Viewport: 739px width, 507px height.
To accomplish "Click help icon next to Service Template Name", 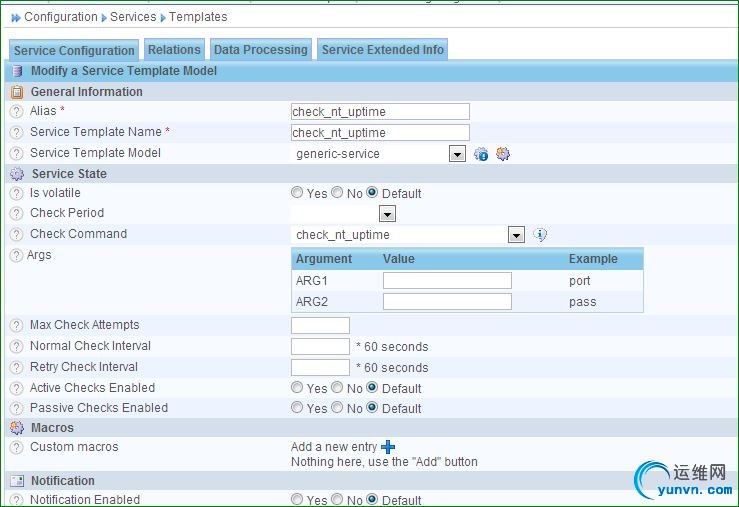I will 16,132.
